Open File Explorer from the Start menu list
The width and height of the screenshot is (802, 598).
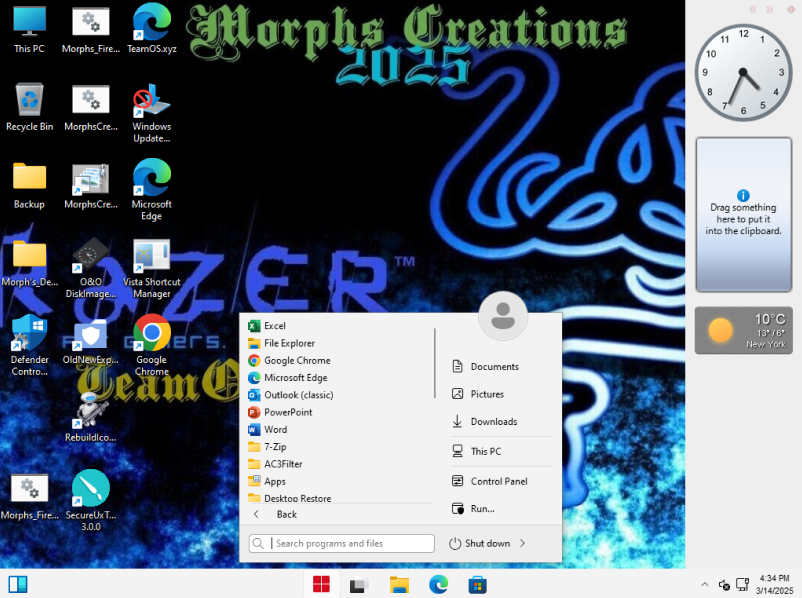(x=339, y=343)
